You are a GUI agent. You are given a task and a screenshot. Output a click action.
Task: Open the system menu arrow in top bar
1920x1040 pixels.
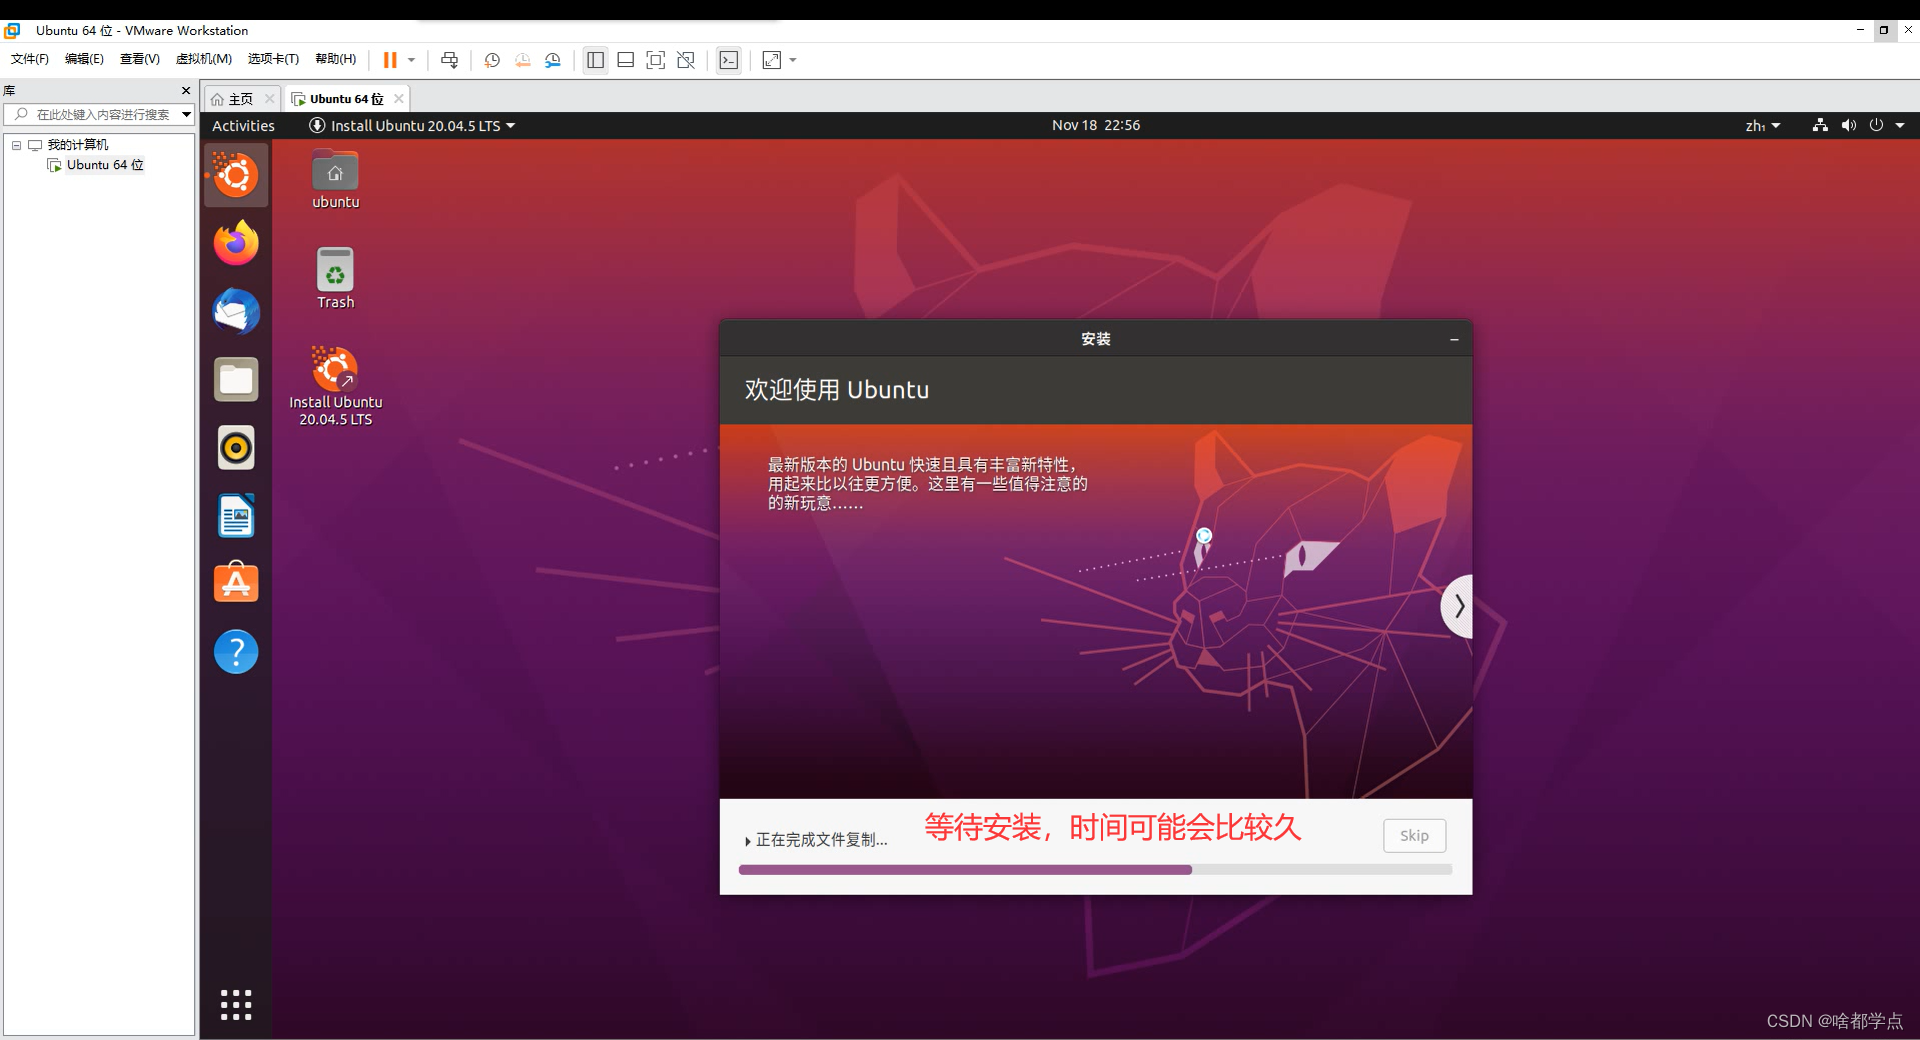(x=1900, y=125)
